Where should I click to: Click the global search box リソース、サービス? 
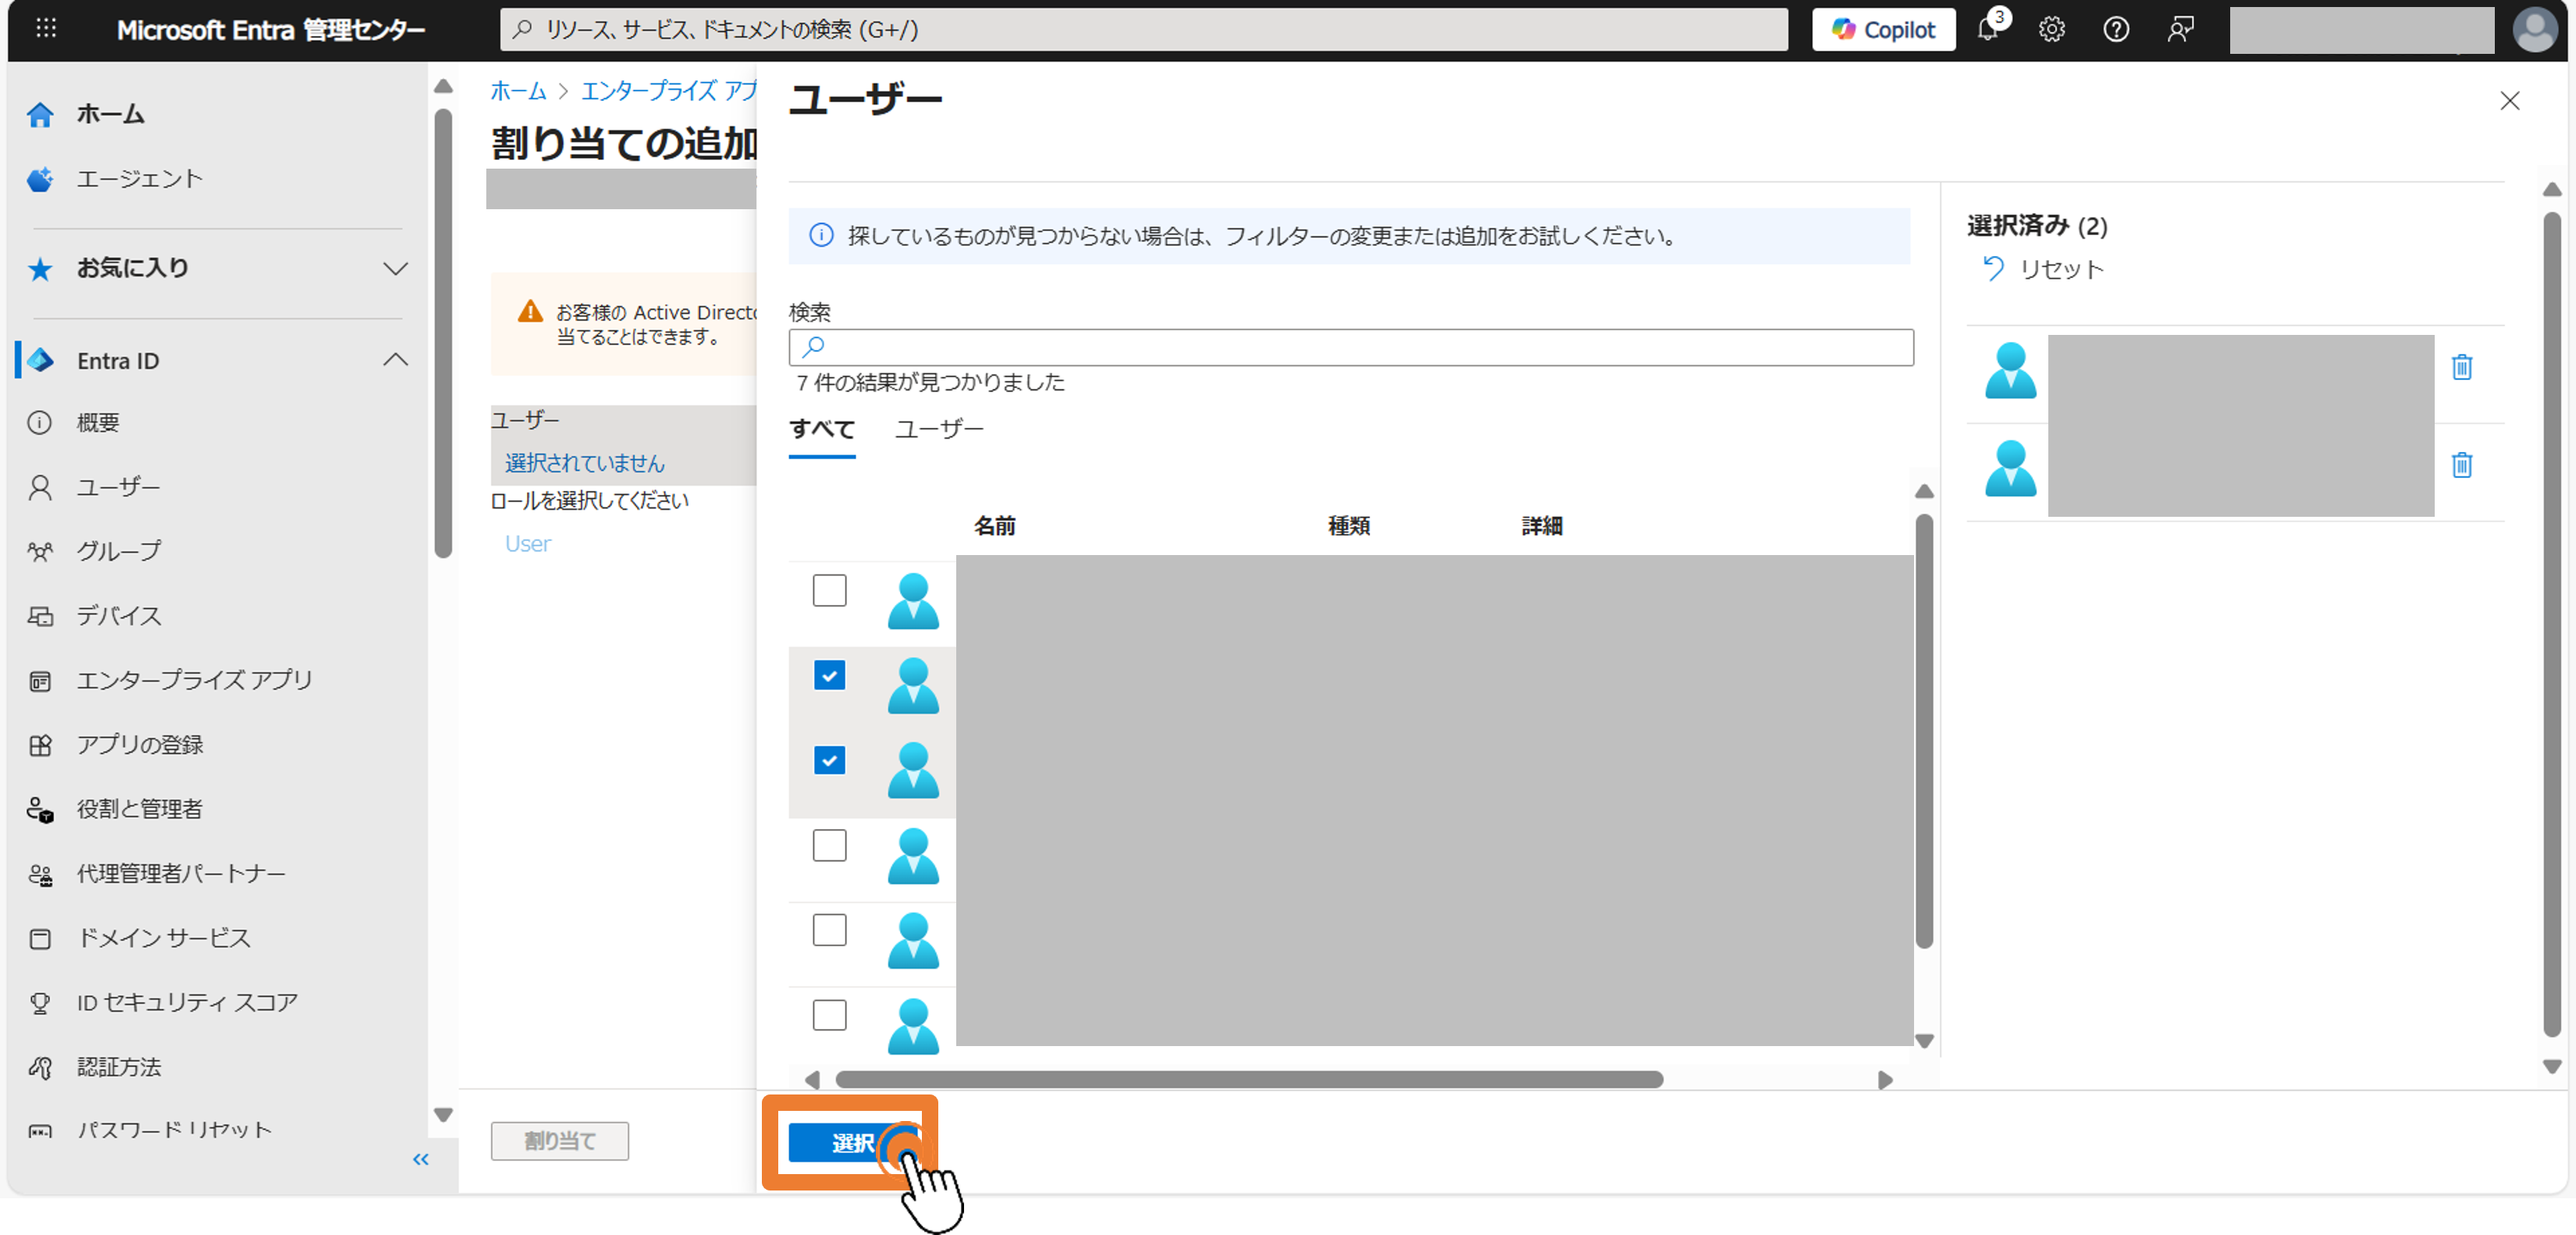1143,30
